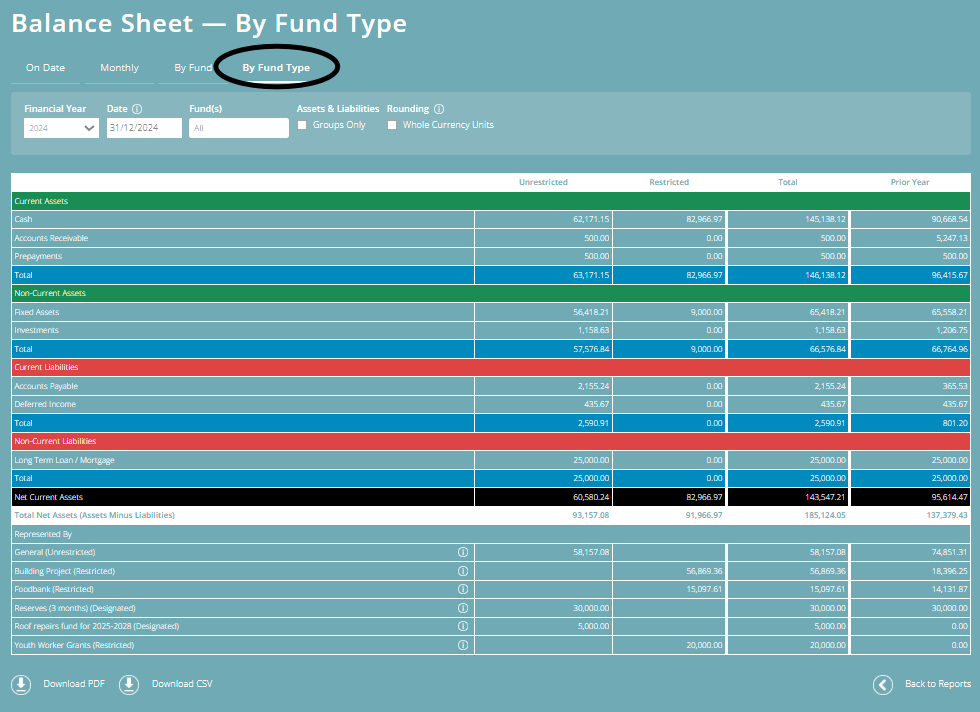Click inside the Date input field
This screenshot has height=712, width=980.
tap(140, 127)
